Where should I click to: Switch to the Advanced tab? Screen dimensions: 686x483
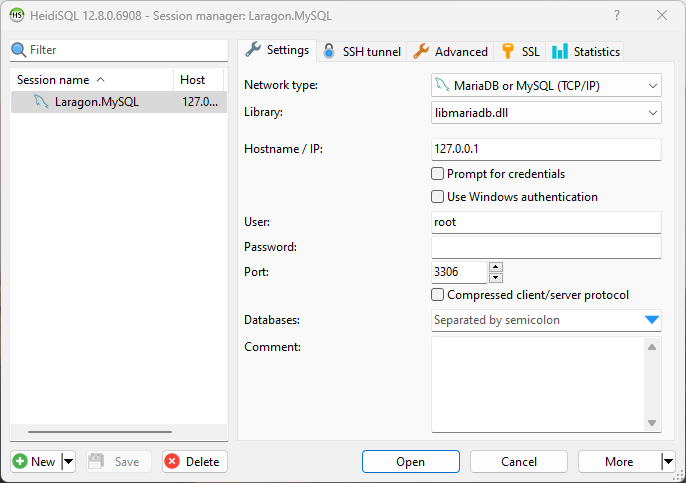point(451,51)
